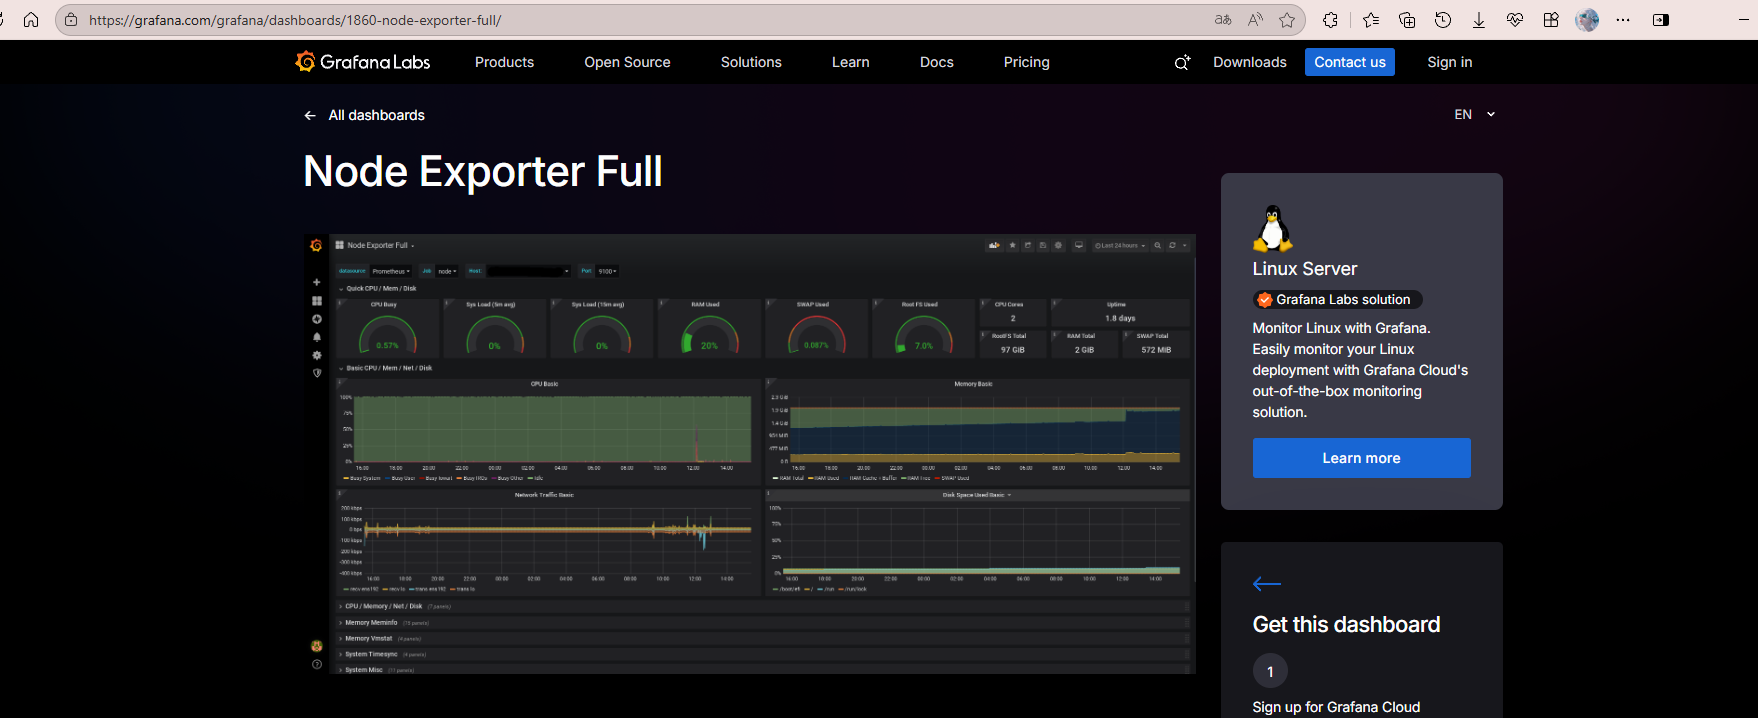Click the Sign in link
Screen dimensions: 1758x718
point(1450,62)
